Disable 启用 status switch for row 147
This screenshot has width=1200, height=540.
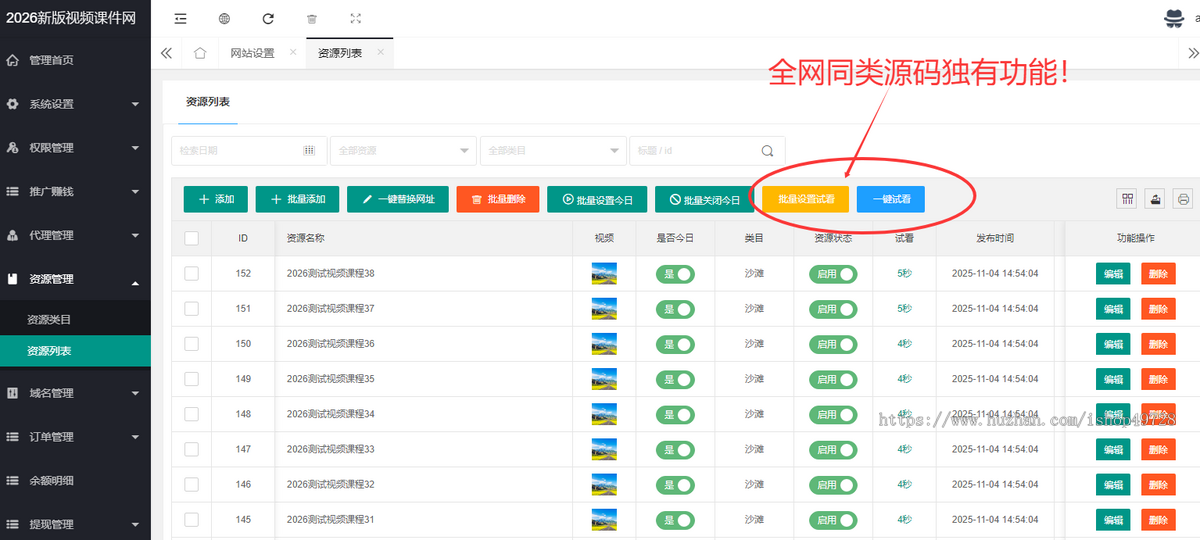(833, 449)
